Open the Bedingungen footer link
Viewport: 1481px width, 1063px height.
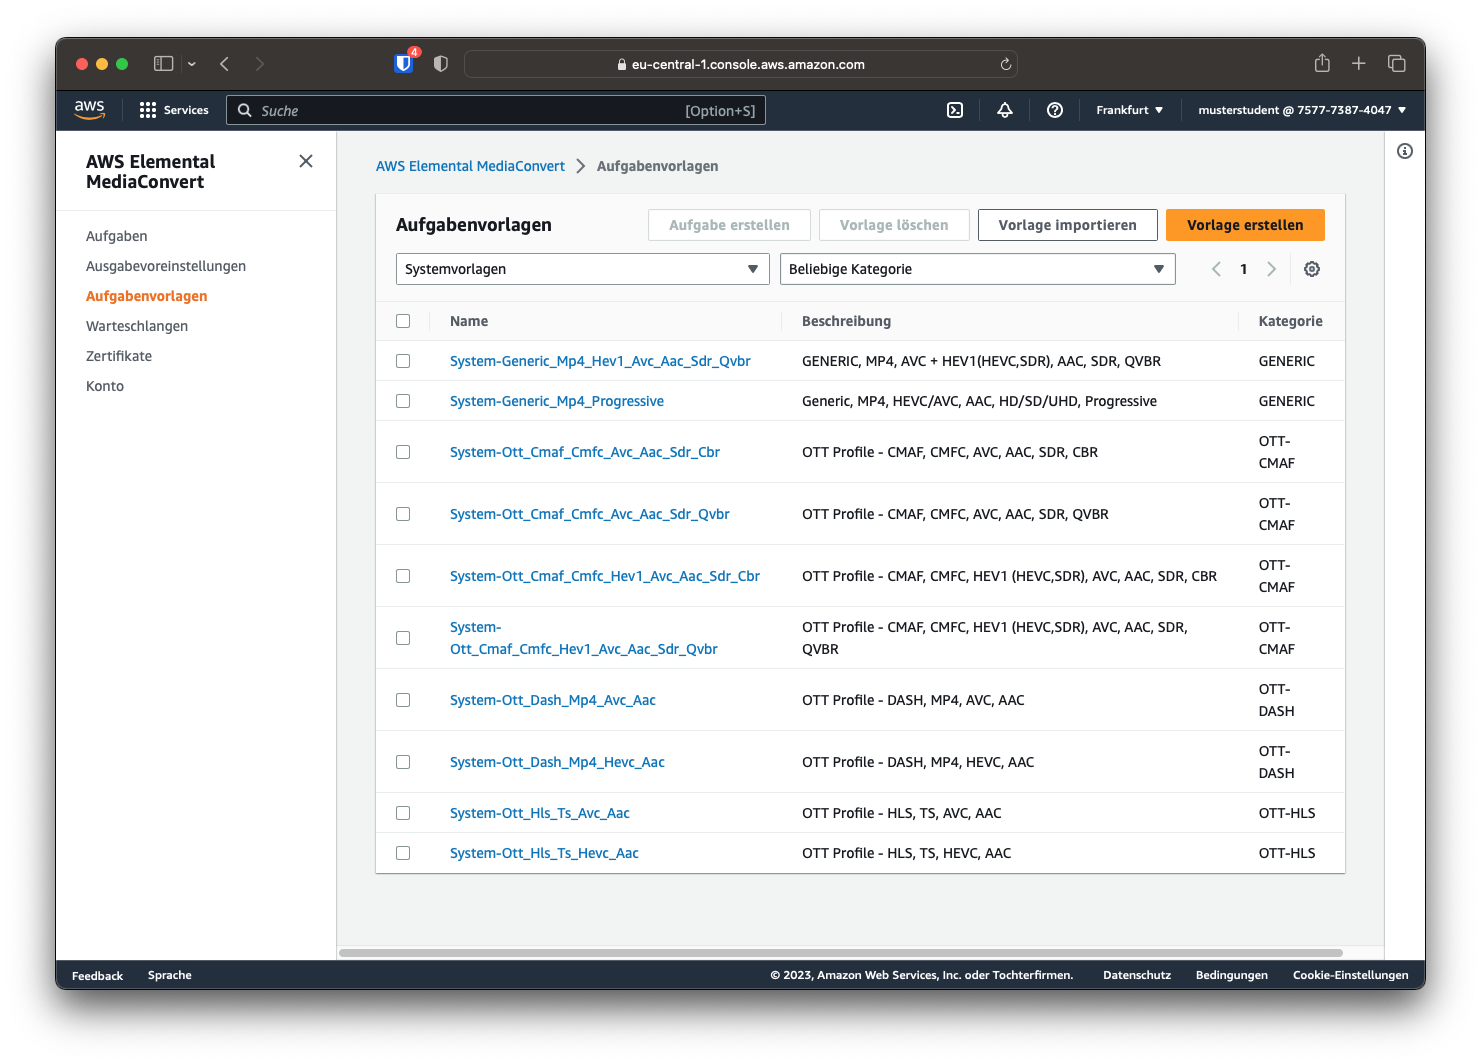coord(1232,975)
